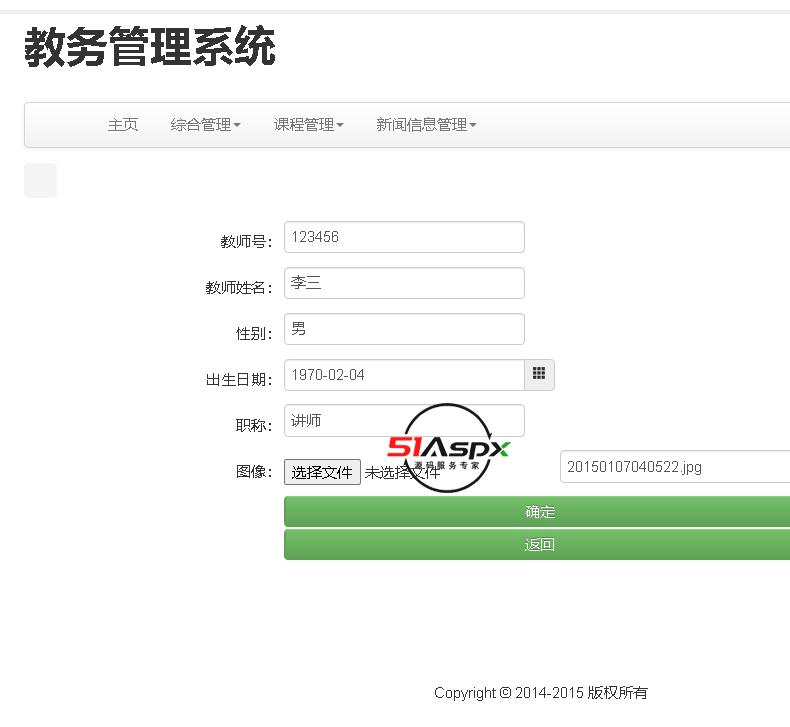The height and width of the screenshot is (727, 790).
Task: Click the 选择文件 choose file button
Action: (322, 472)
